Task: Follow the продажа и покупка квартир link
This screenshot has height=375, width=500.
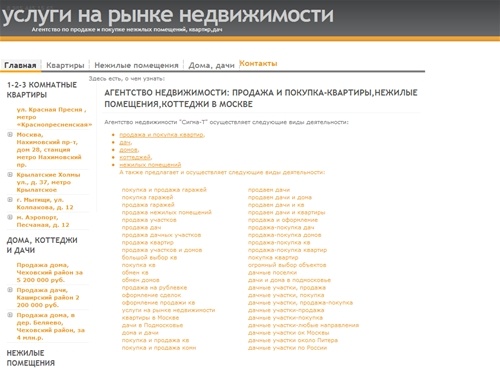Action: click(x=162, y=135)
